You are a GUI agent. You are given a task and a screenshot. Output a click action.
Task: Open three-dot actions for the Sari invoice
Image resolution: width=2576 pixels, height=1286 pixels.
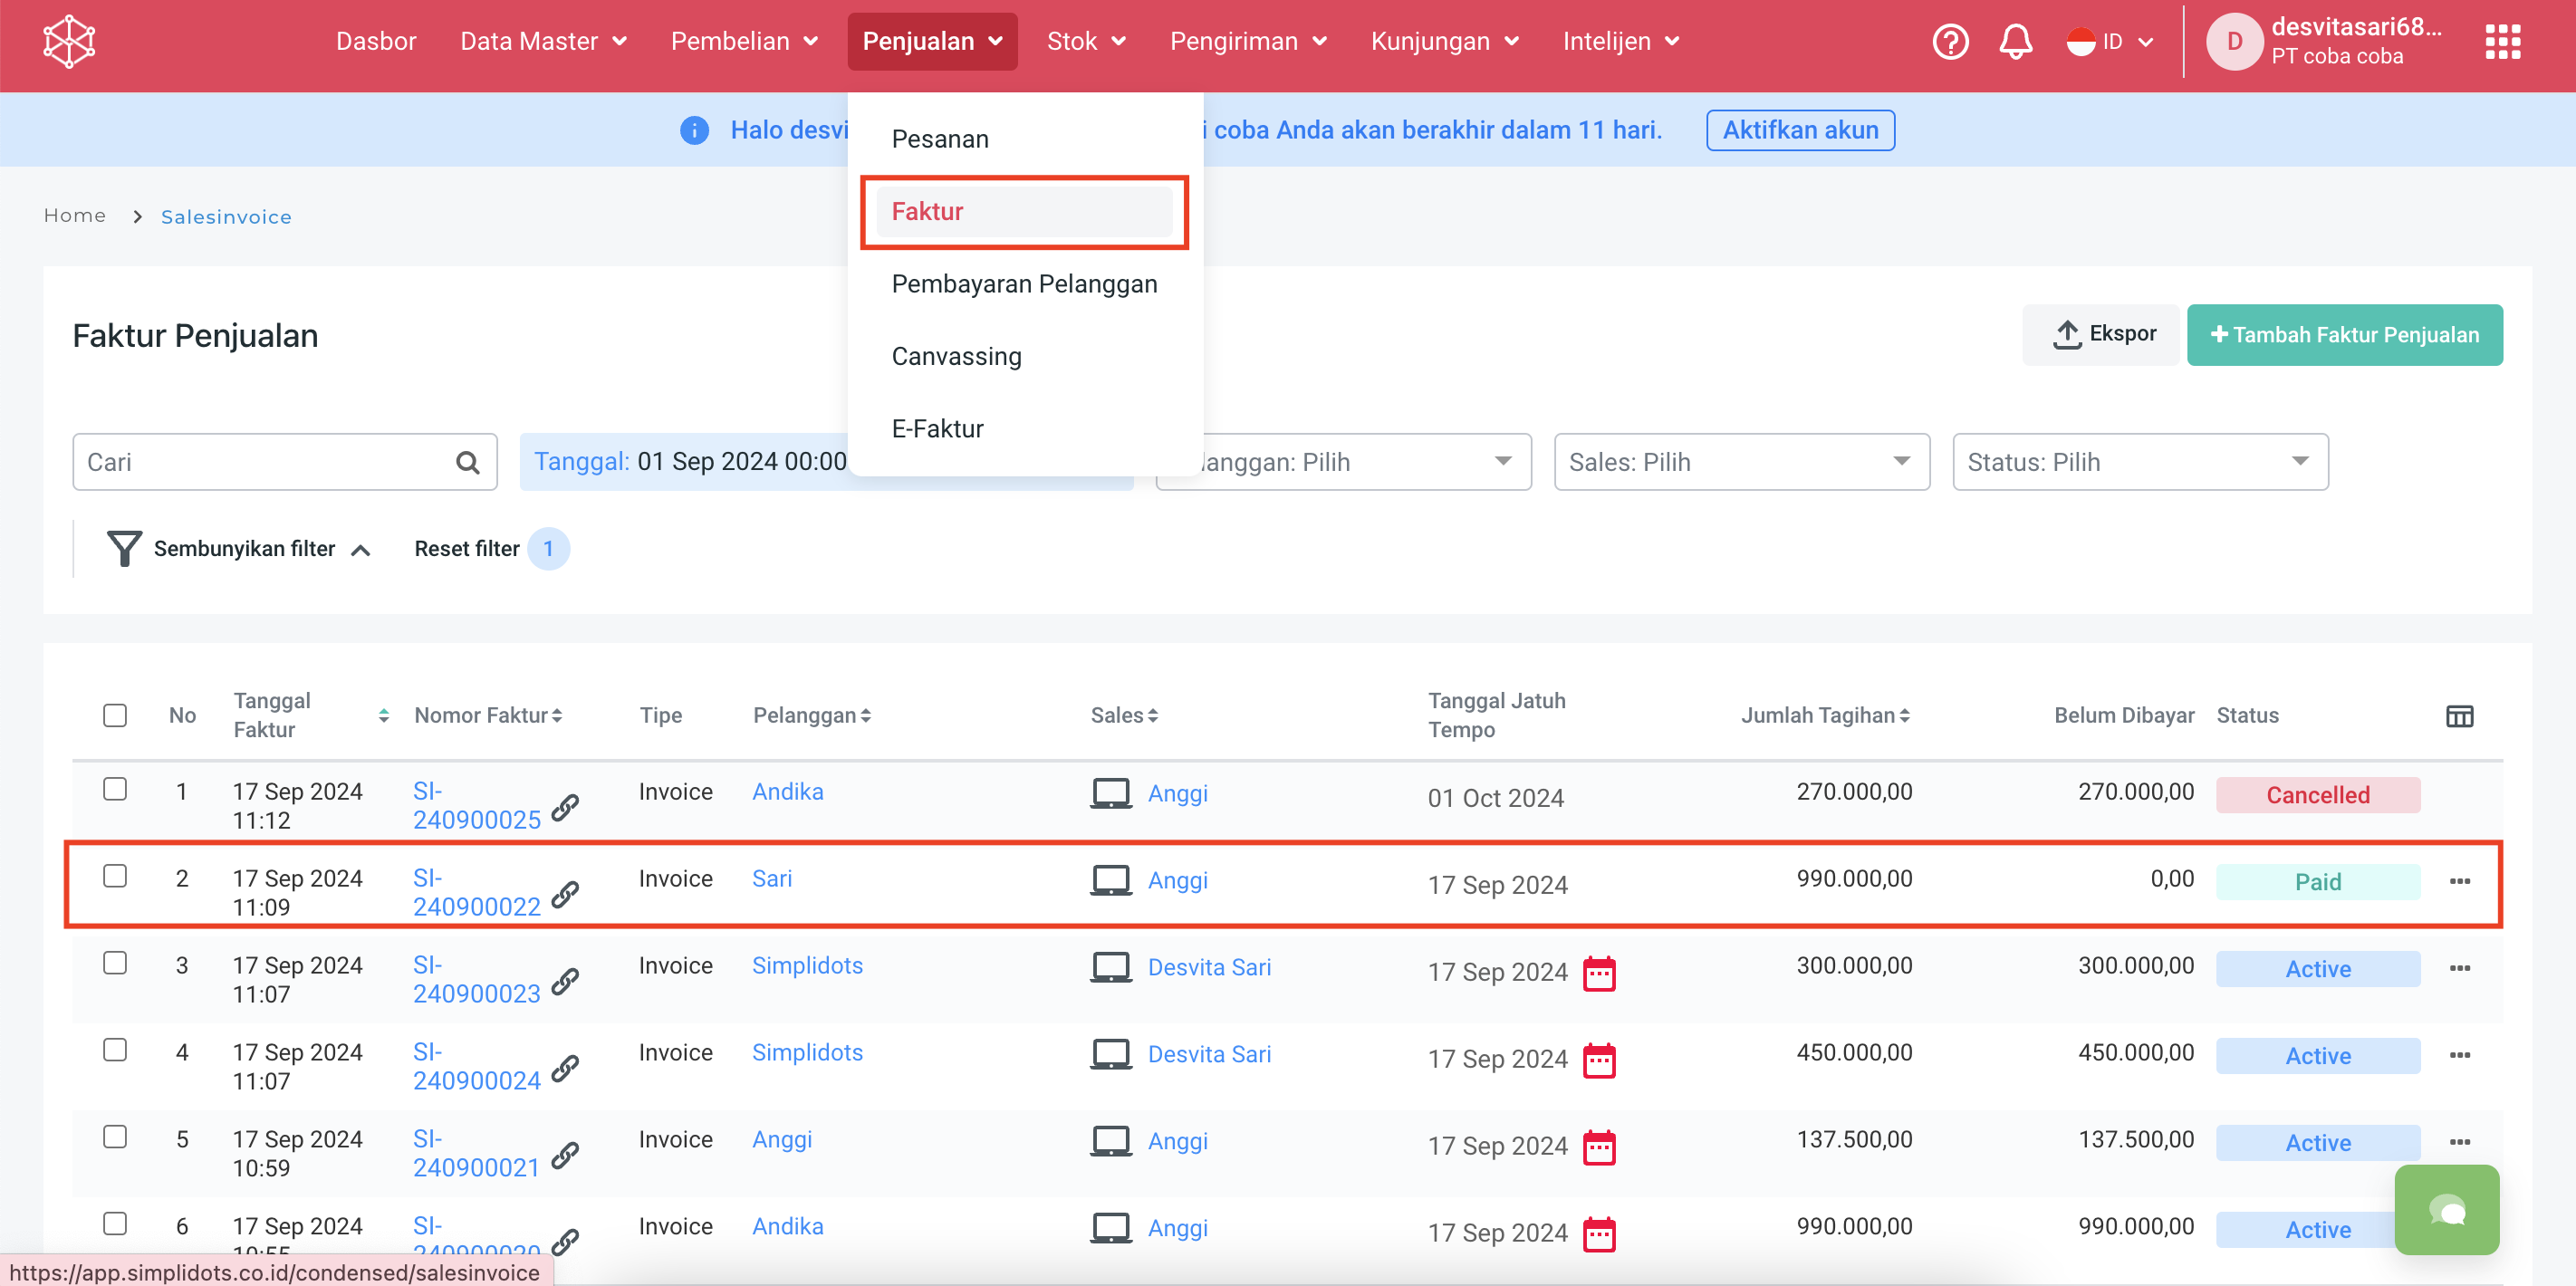pos(2459,881)
